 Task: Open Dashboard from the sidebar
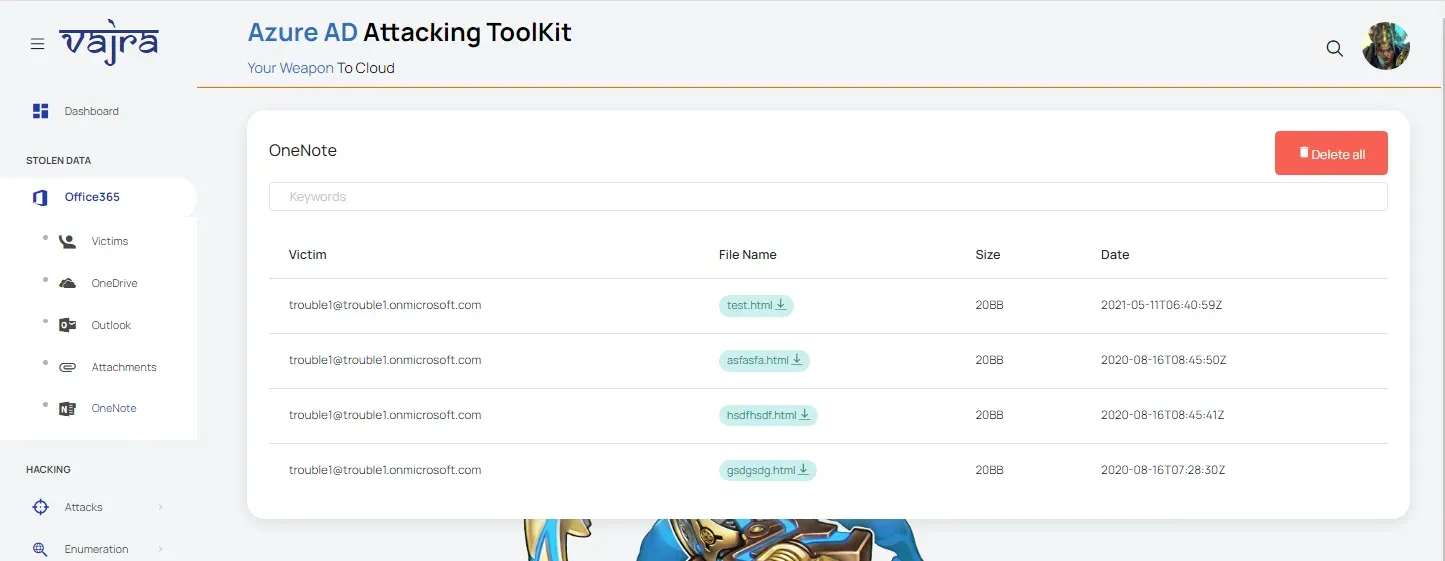(92, 111)
